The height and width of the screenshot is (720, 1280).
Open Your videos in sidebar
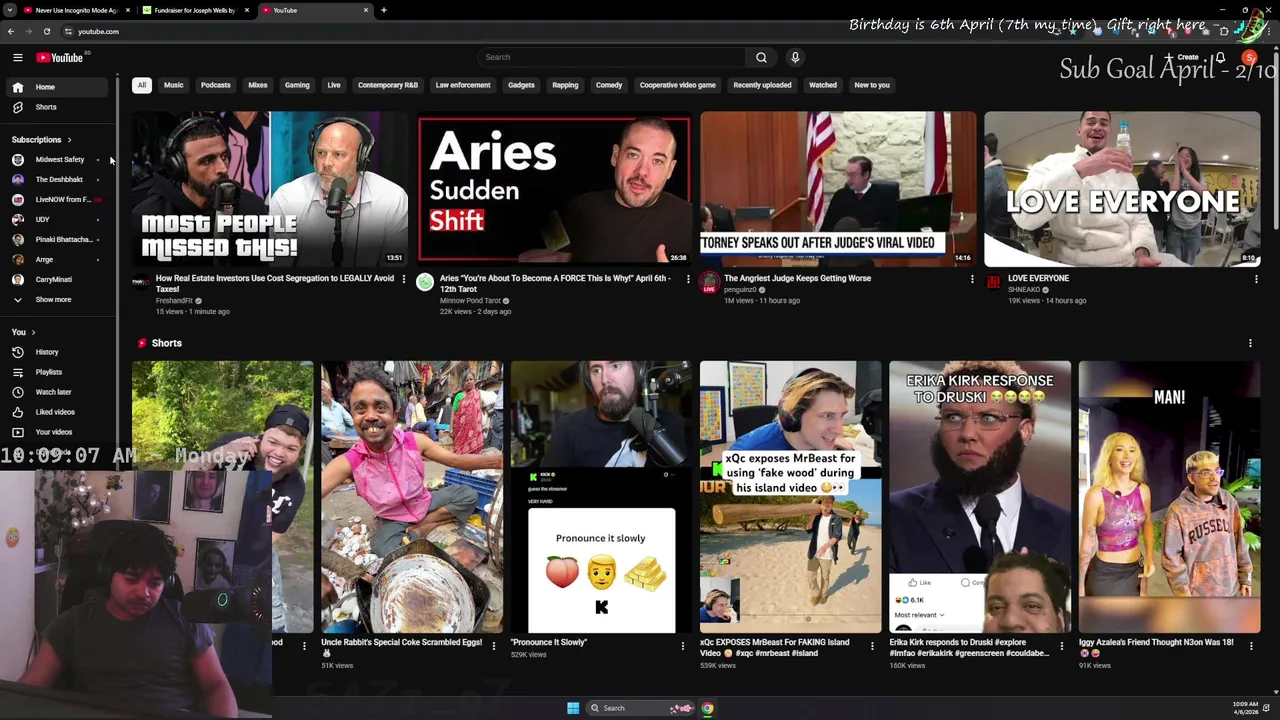tap(55, 432)
